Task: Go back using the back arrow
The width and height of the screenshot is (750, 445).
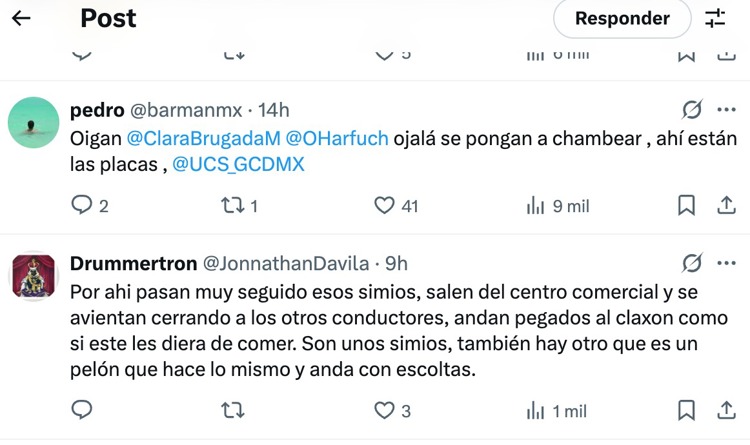Action: tap(21, 18)
